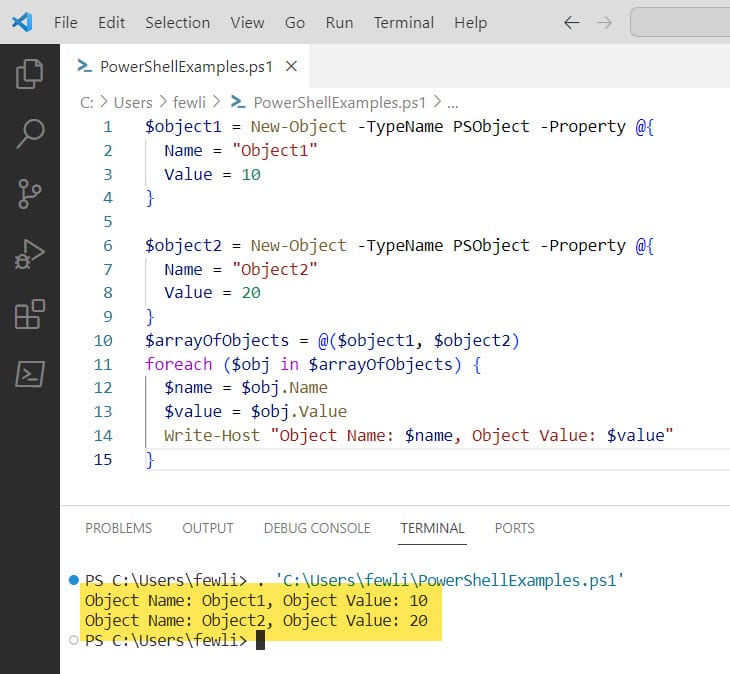Close the PowerShellExamples.ps1 tab
The image size is (730, 674).
tap(291, 66)
